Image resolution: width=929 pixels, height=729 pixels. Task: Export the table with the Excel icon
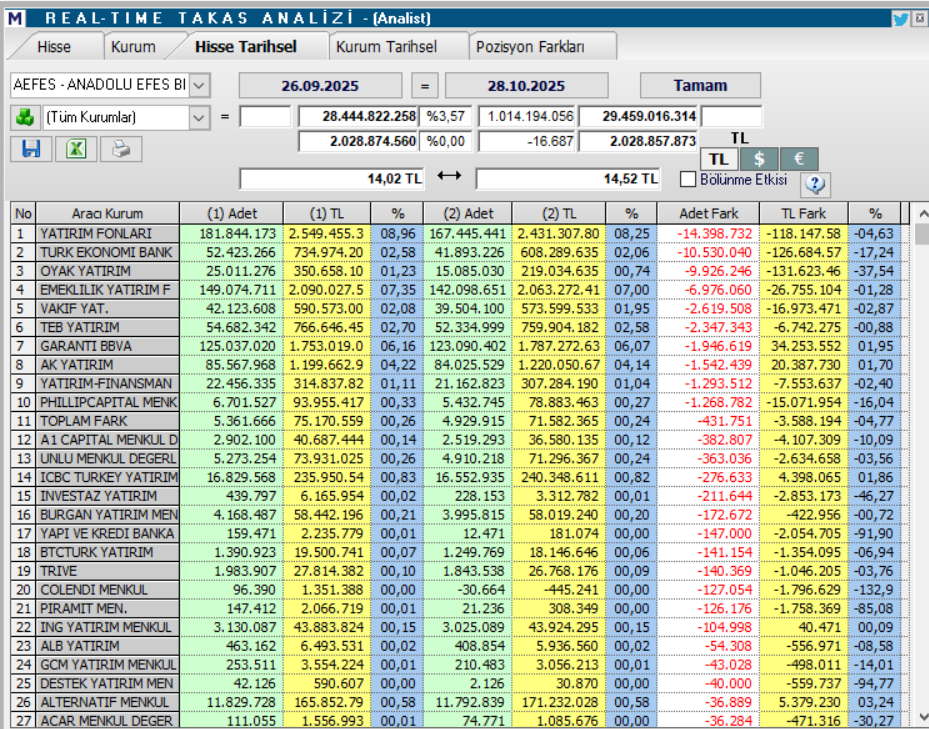[x=75, y=149]
